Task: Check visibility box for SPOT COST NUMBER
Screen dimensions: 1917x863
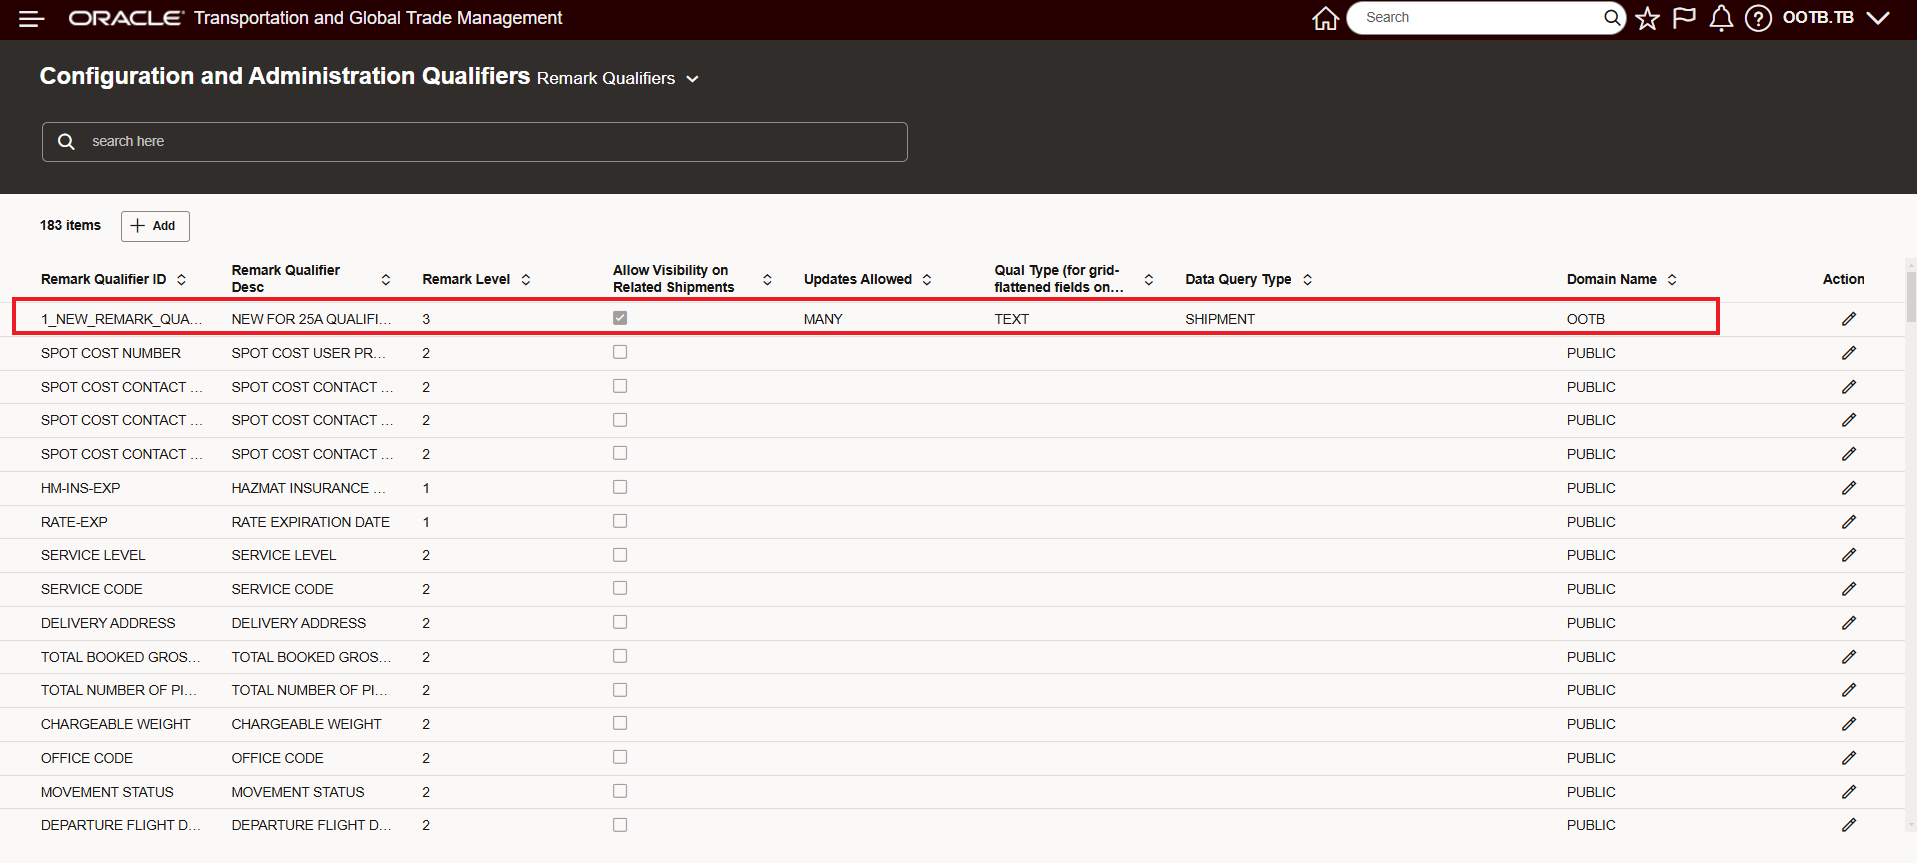Action: click(x=620, y=352)
